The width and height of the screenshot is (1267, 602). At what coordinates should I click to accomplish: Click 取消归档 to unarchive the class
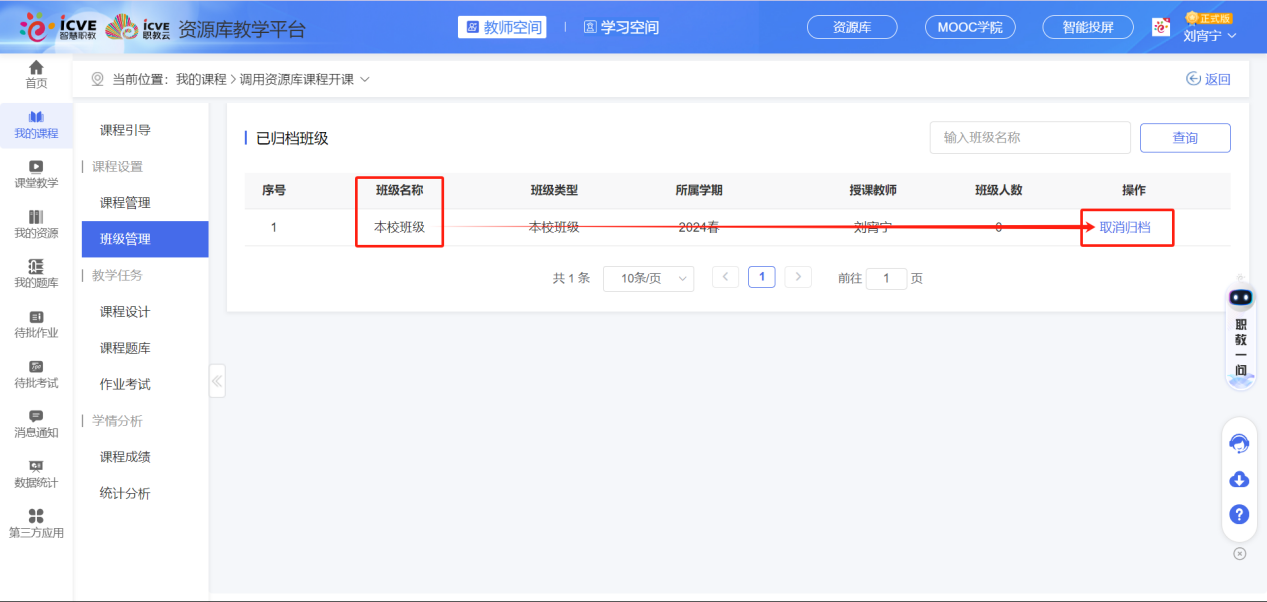(1126, 227)
